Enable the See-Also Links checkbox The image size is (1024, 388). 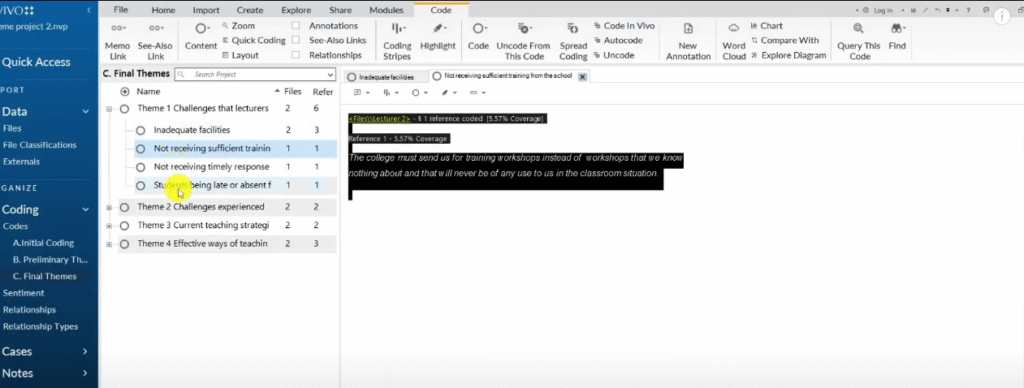coord(296,40)
